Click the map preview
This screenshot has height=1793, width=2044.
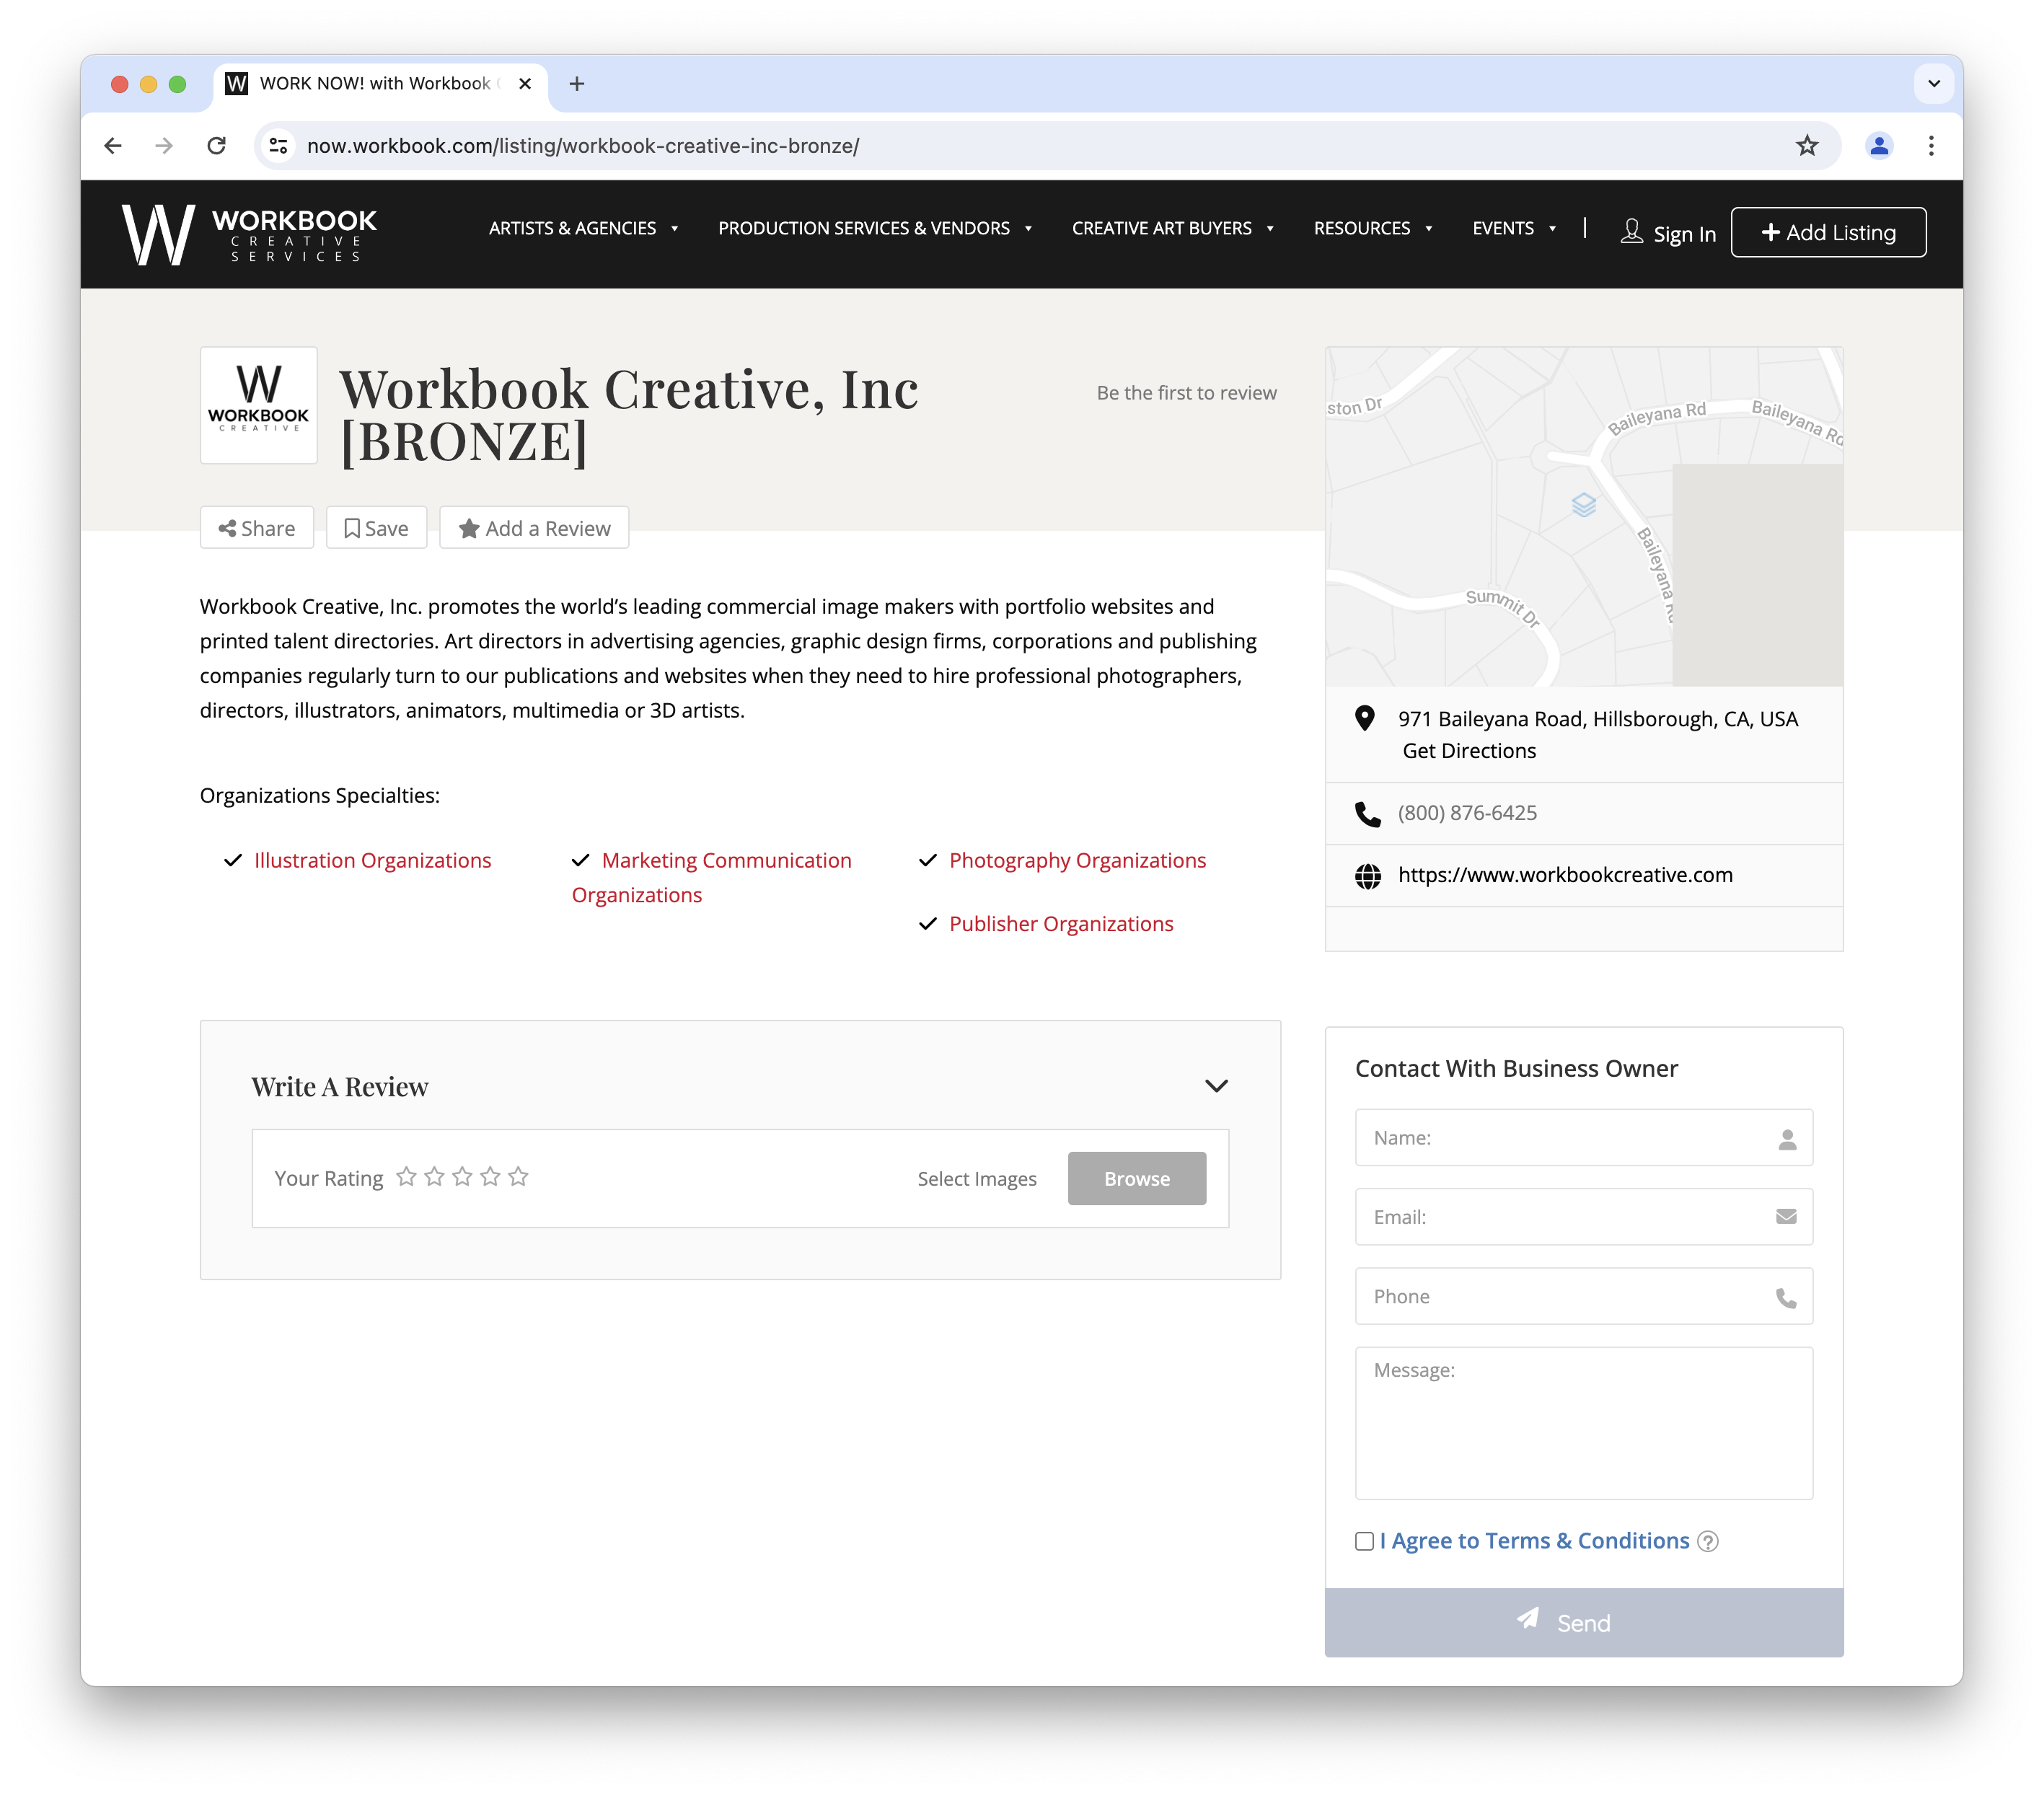1583,517
